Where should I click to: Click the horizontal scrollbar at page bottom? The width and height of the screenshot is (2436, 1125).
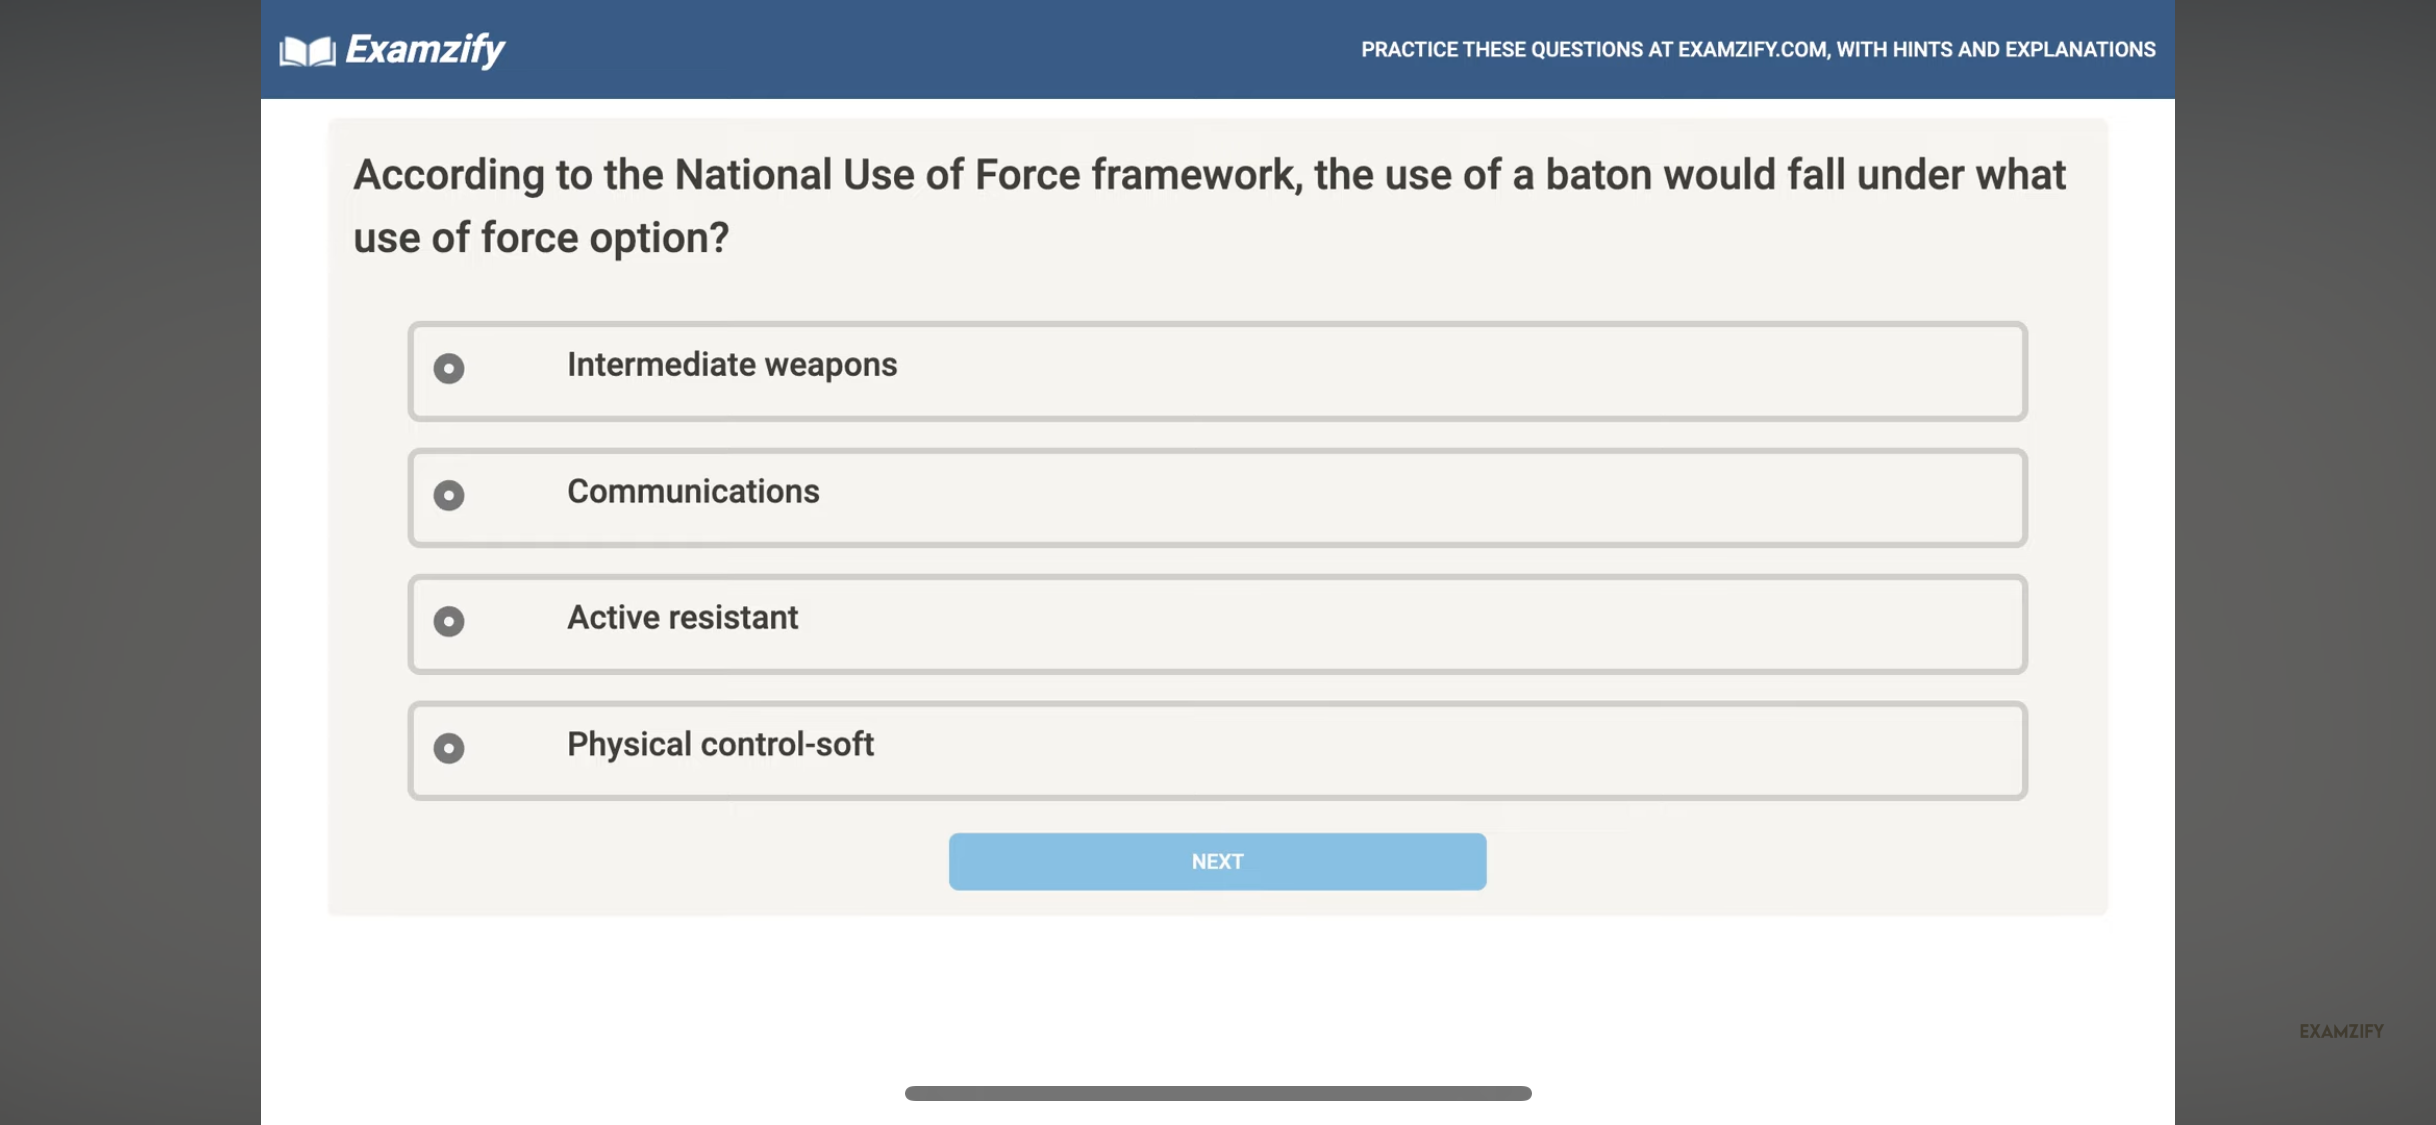[1217, 1093]
